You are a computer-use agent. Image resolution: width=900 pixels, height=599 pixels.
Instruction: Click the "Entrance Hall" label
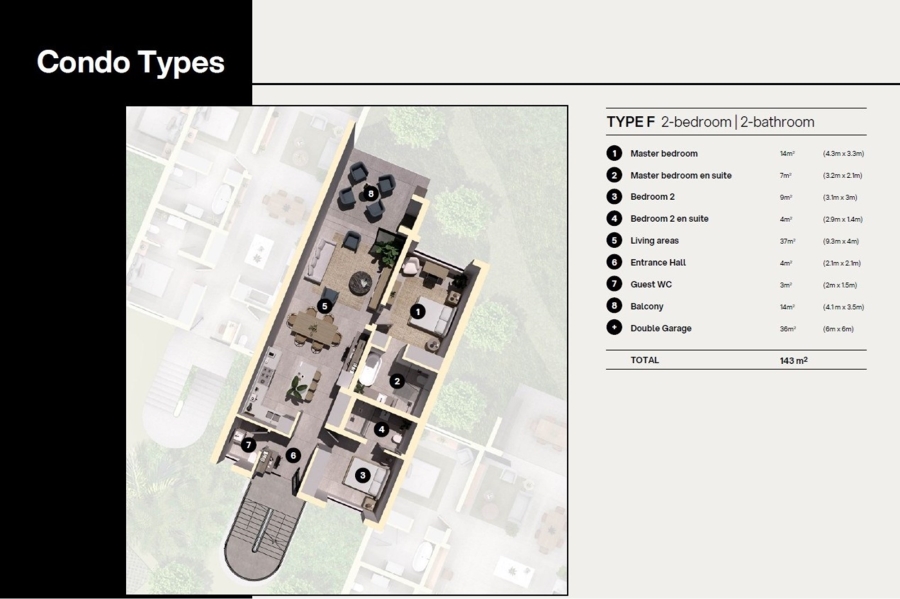658,262
